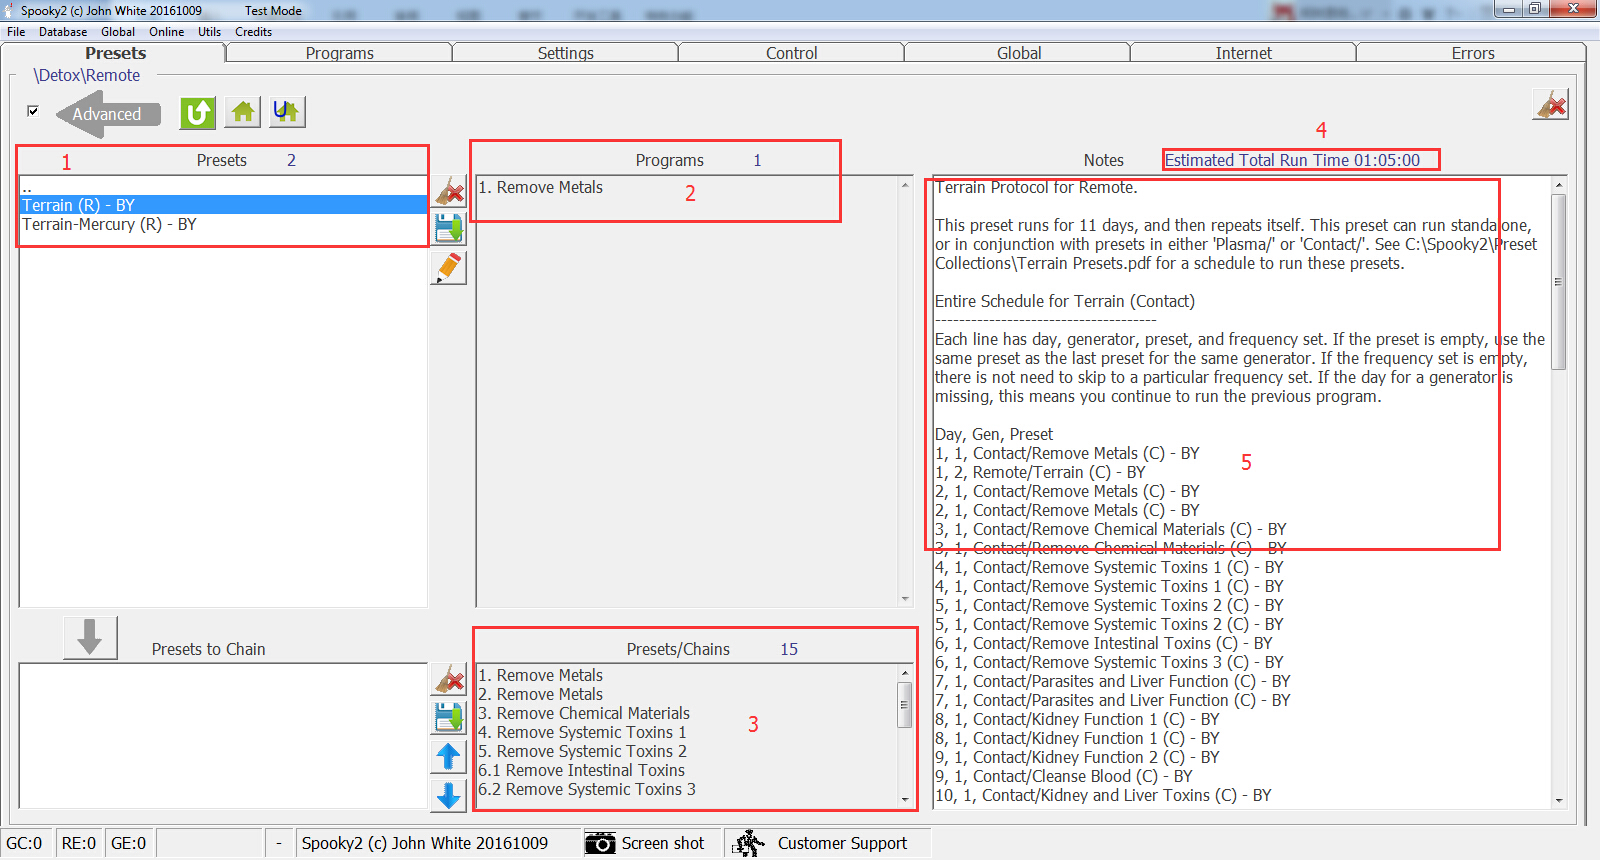Click the Presets/Chains list scrollbar thumb
This screenshot has height=860, width=1600.
(x=905, y=704)
